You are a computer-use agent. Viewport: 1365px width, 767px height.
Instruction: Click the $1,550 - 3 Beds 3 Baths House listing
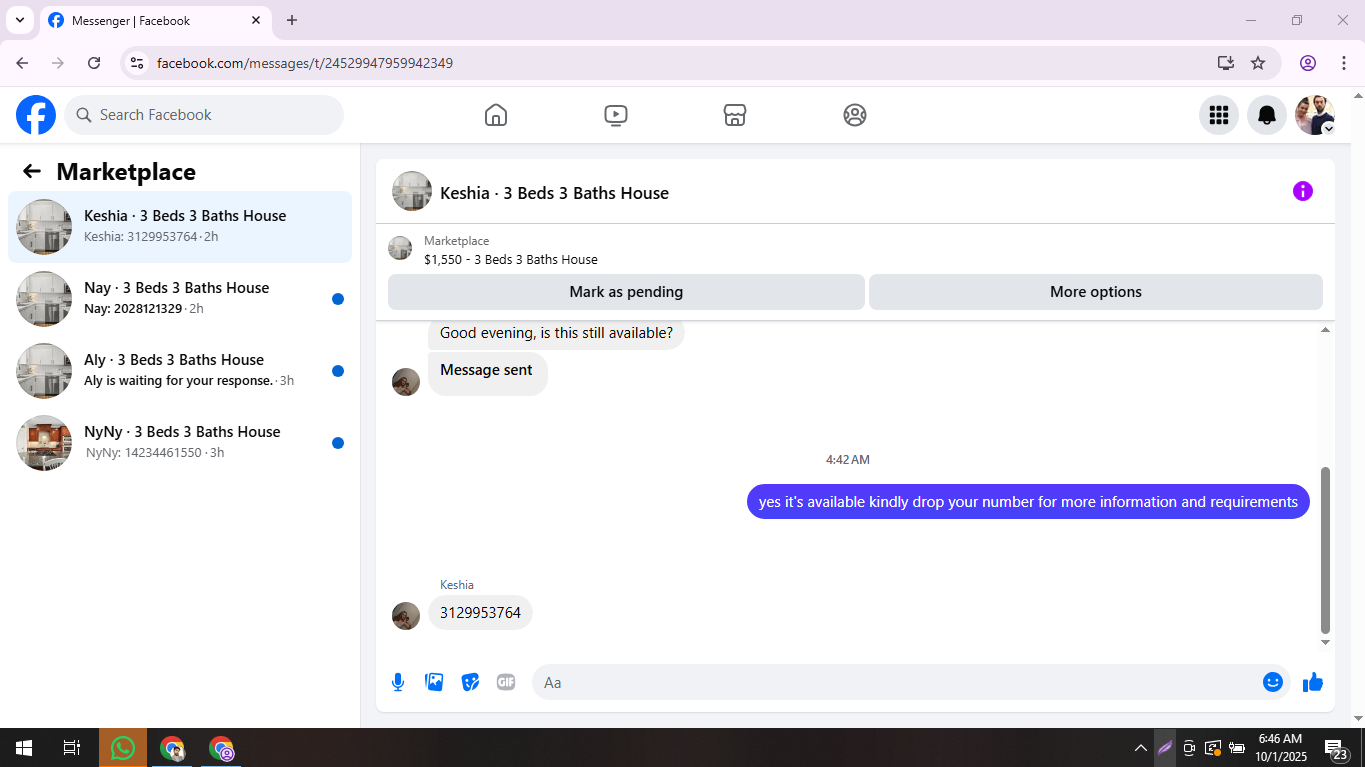pos(511,259)
